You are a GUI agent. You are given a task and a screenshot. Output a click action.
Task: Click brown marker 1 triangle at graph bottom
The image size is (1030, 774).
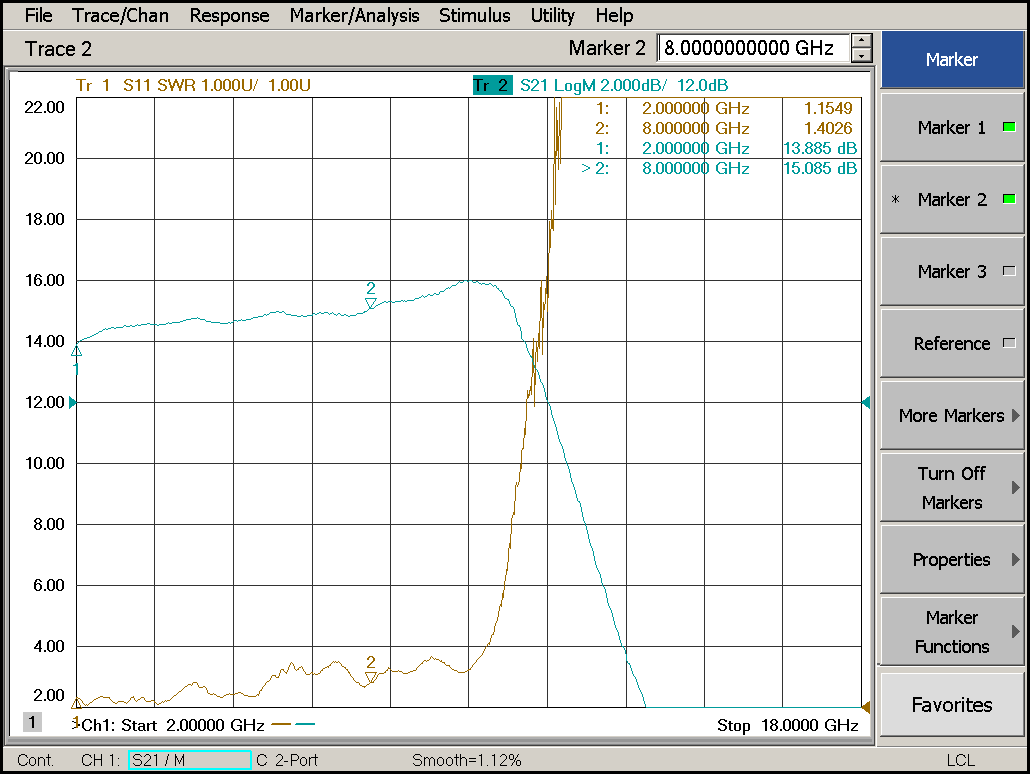(x=76, y=702)
